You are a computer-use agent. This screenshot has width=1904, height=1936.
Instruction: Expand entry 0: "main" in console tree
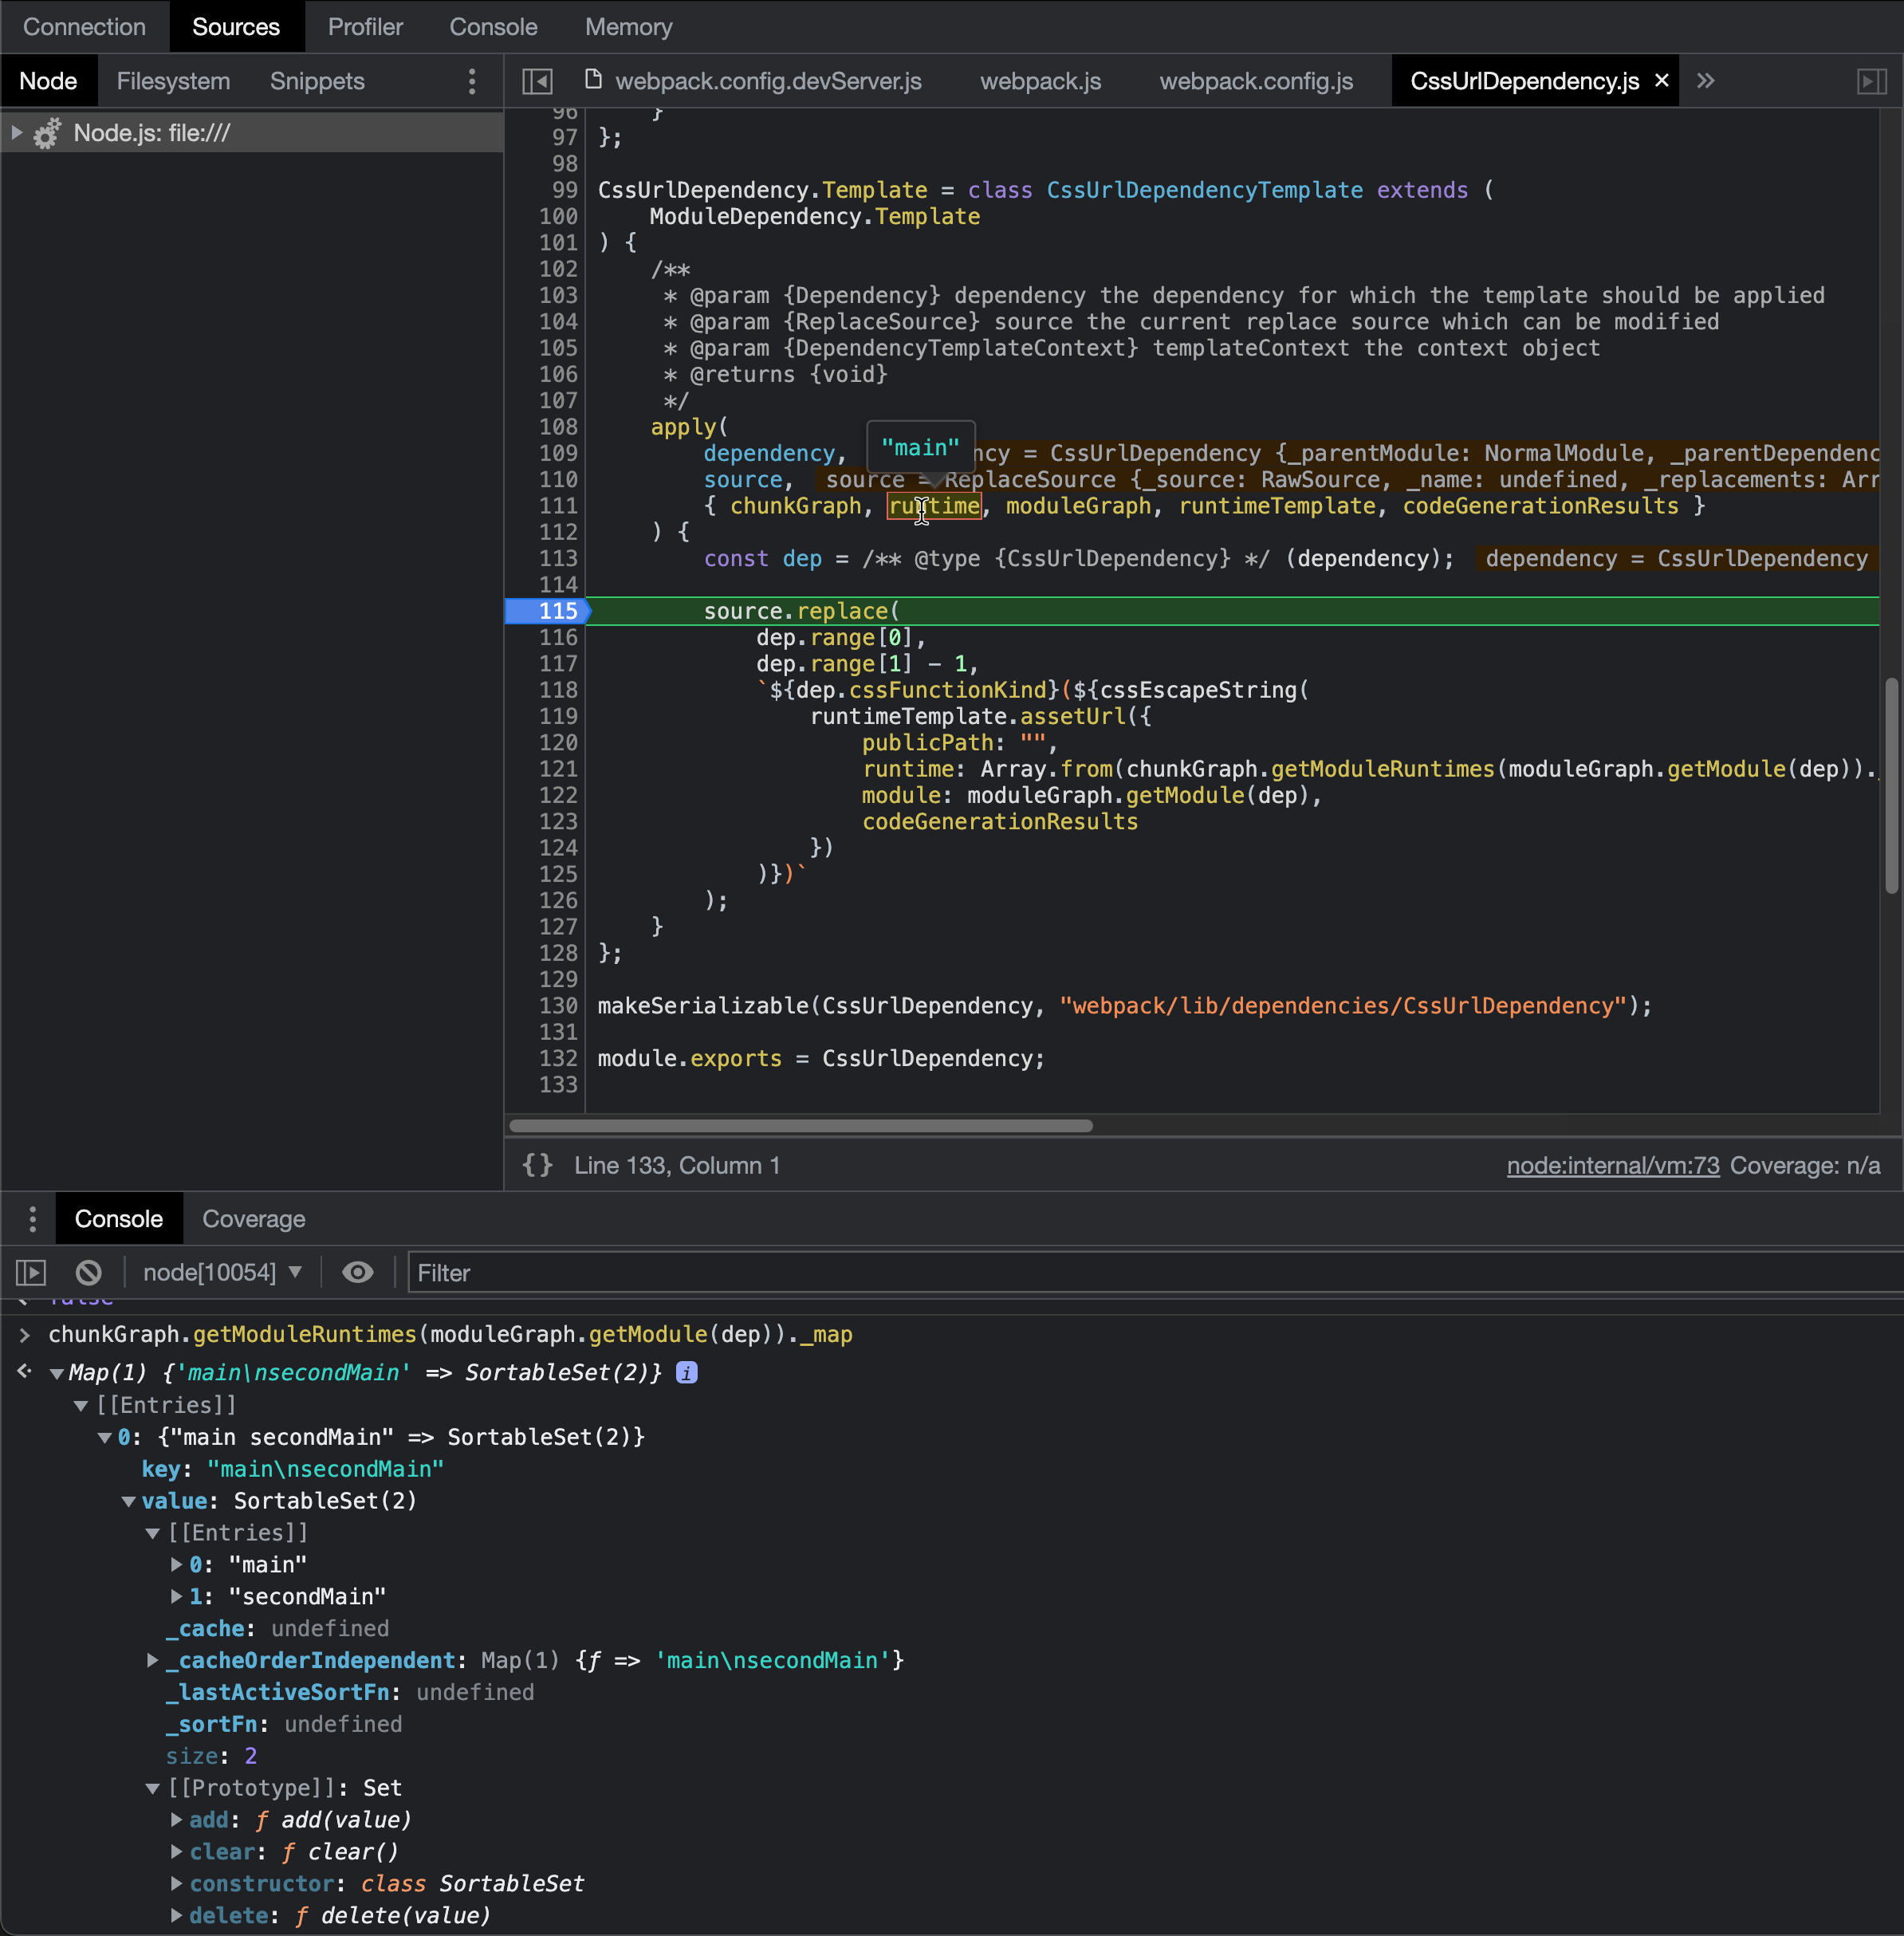click(x=177, y=1565)
